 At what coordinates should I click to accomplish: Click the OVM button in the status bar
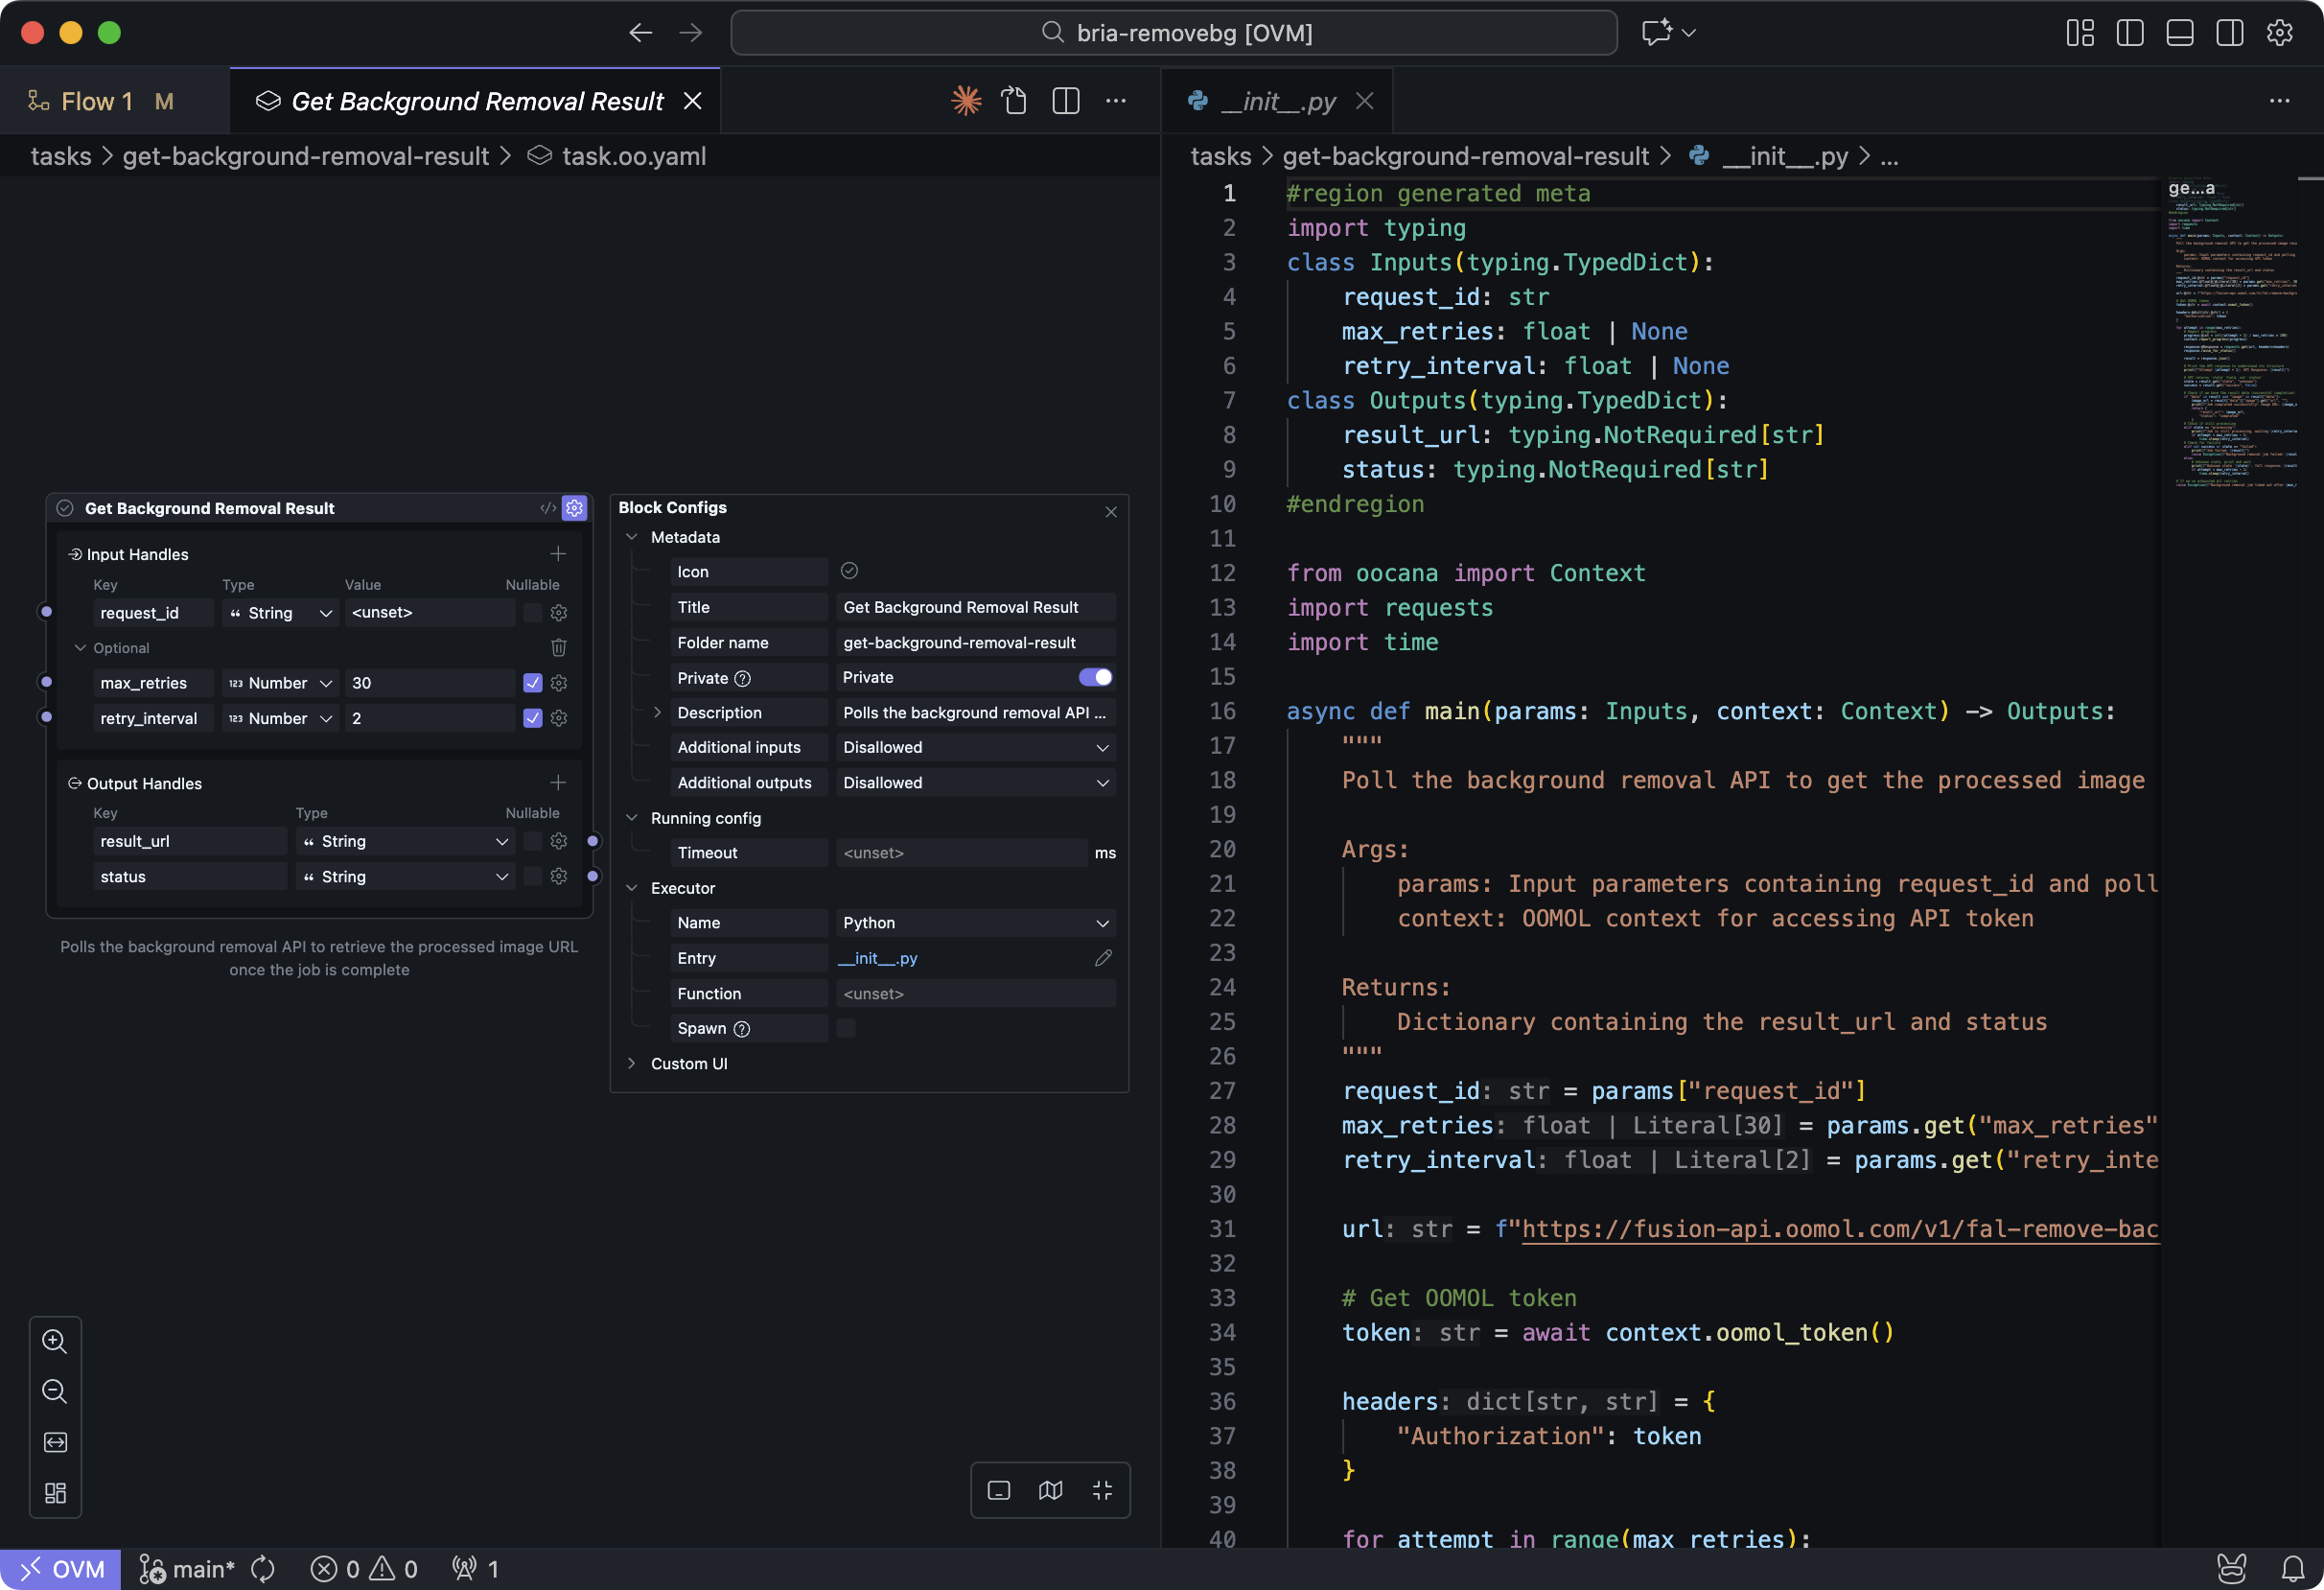[x=60, y=1568]
